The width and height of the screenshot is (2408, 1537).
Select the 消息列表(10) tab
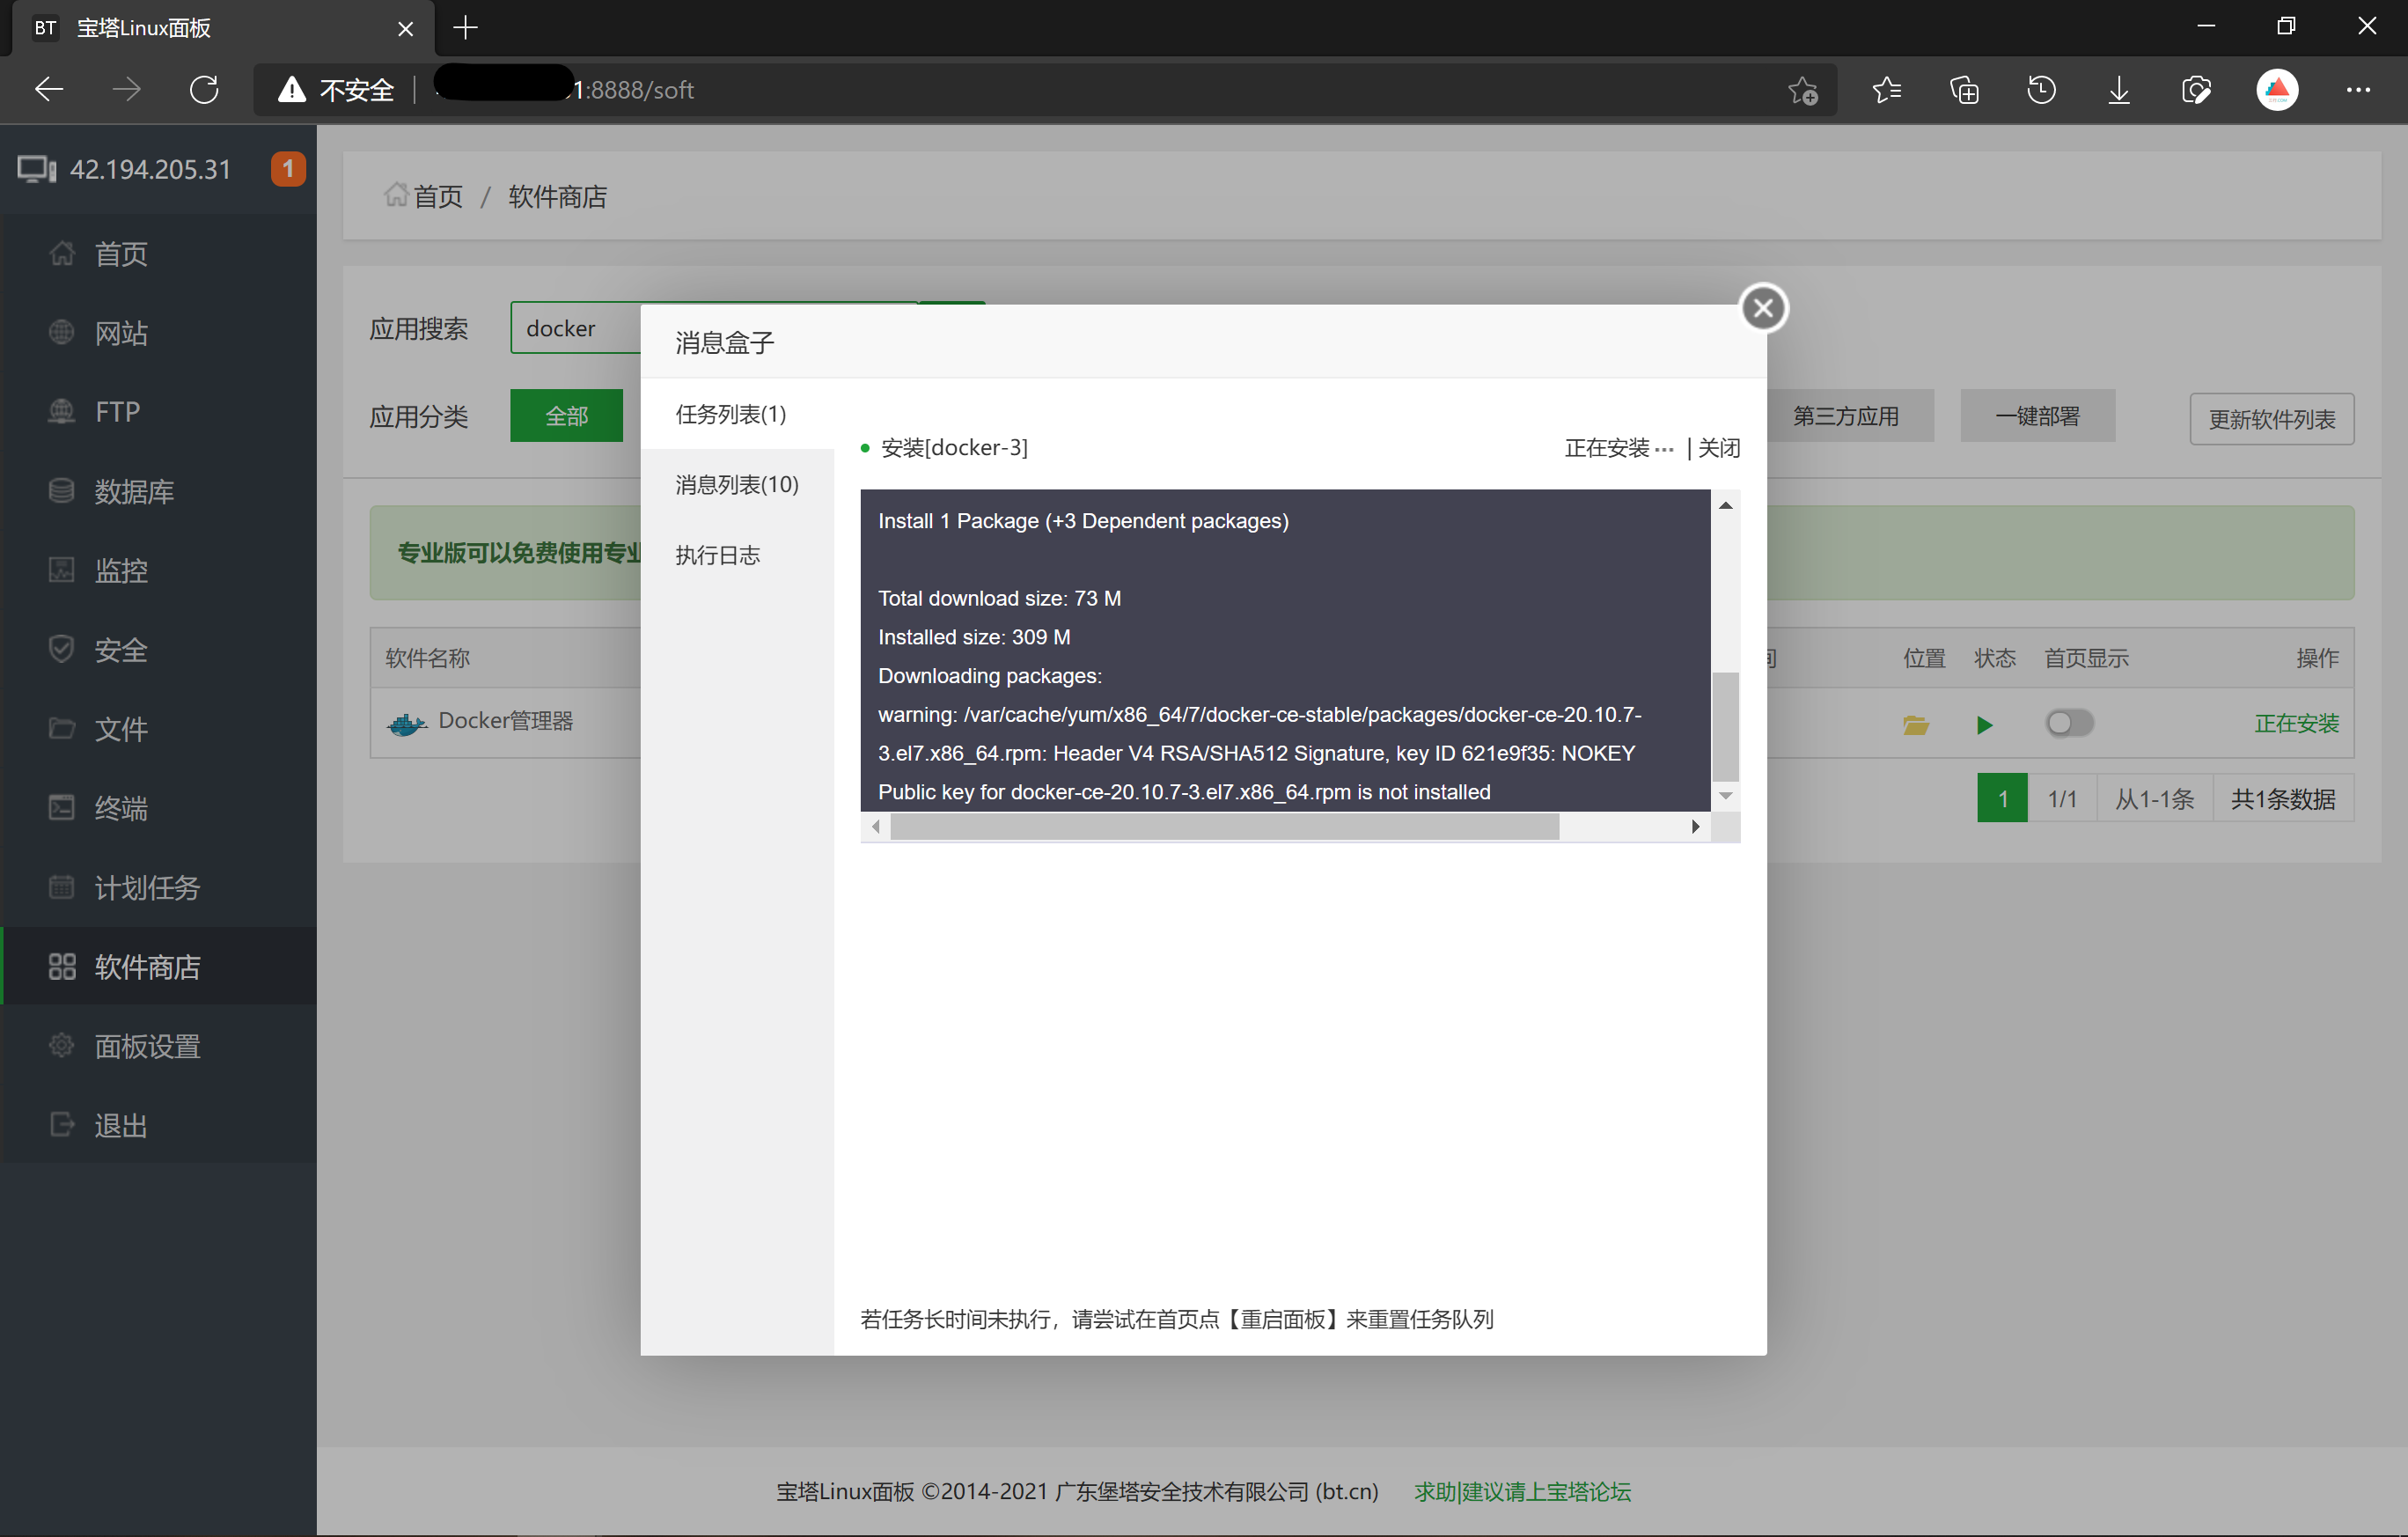click(x=737, y=485)
